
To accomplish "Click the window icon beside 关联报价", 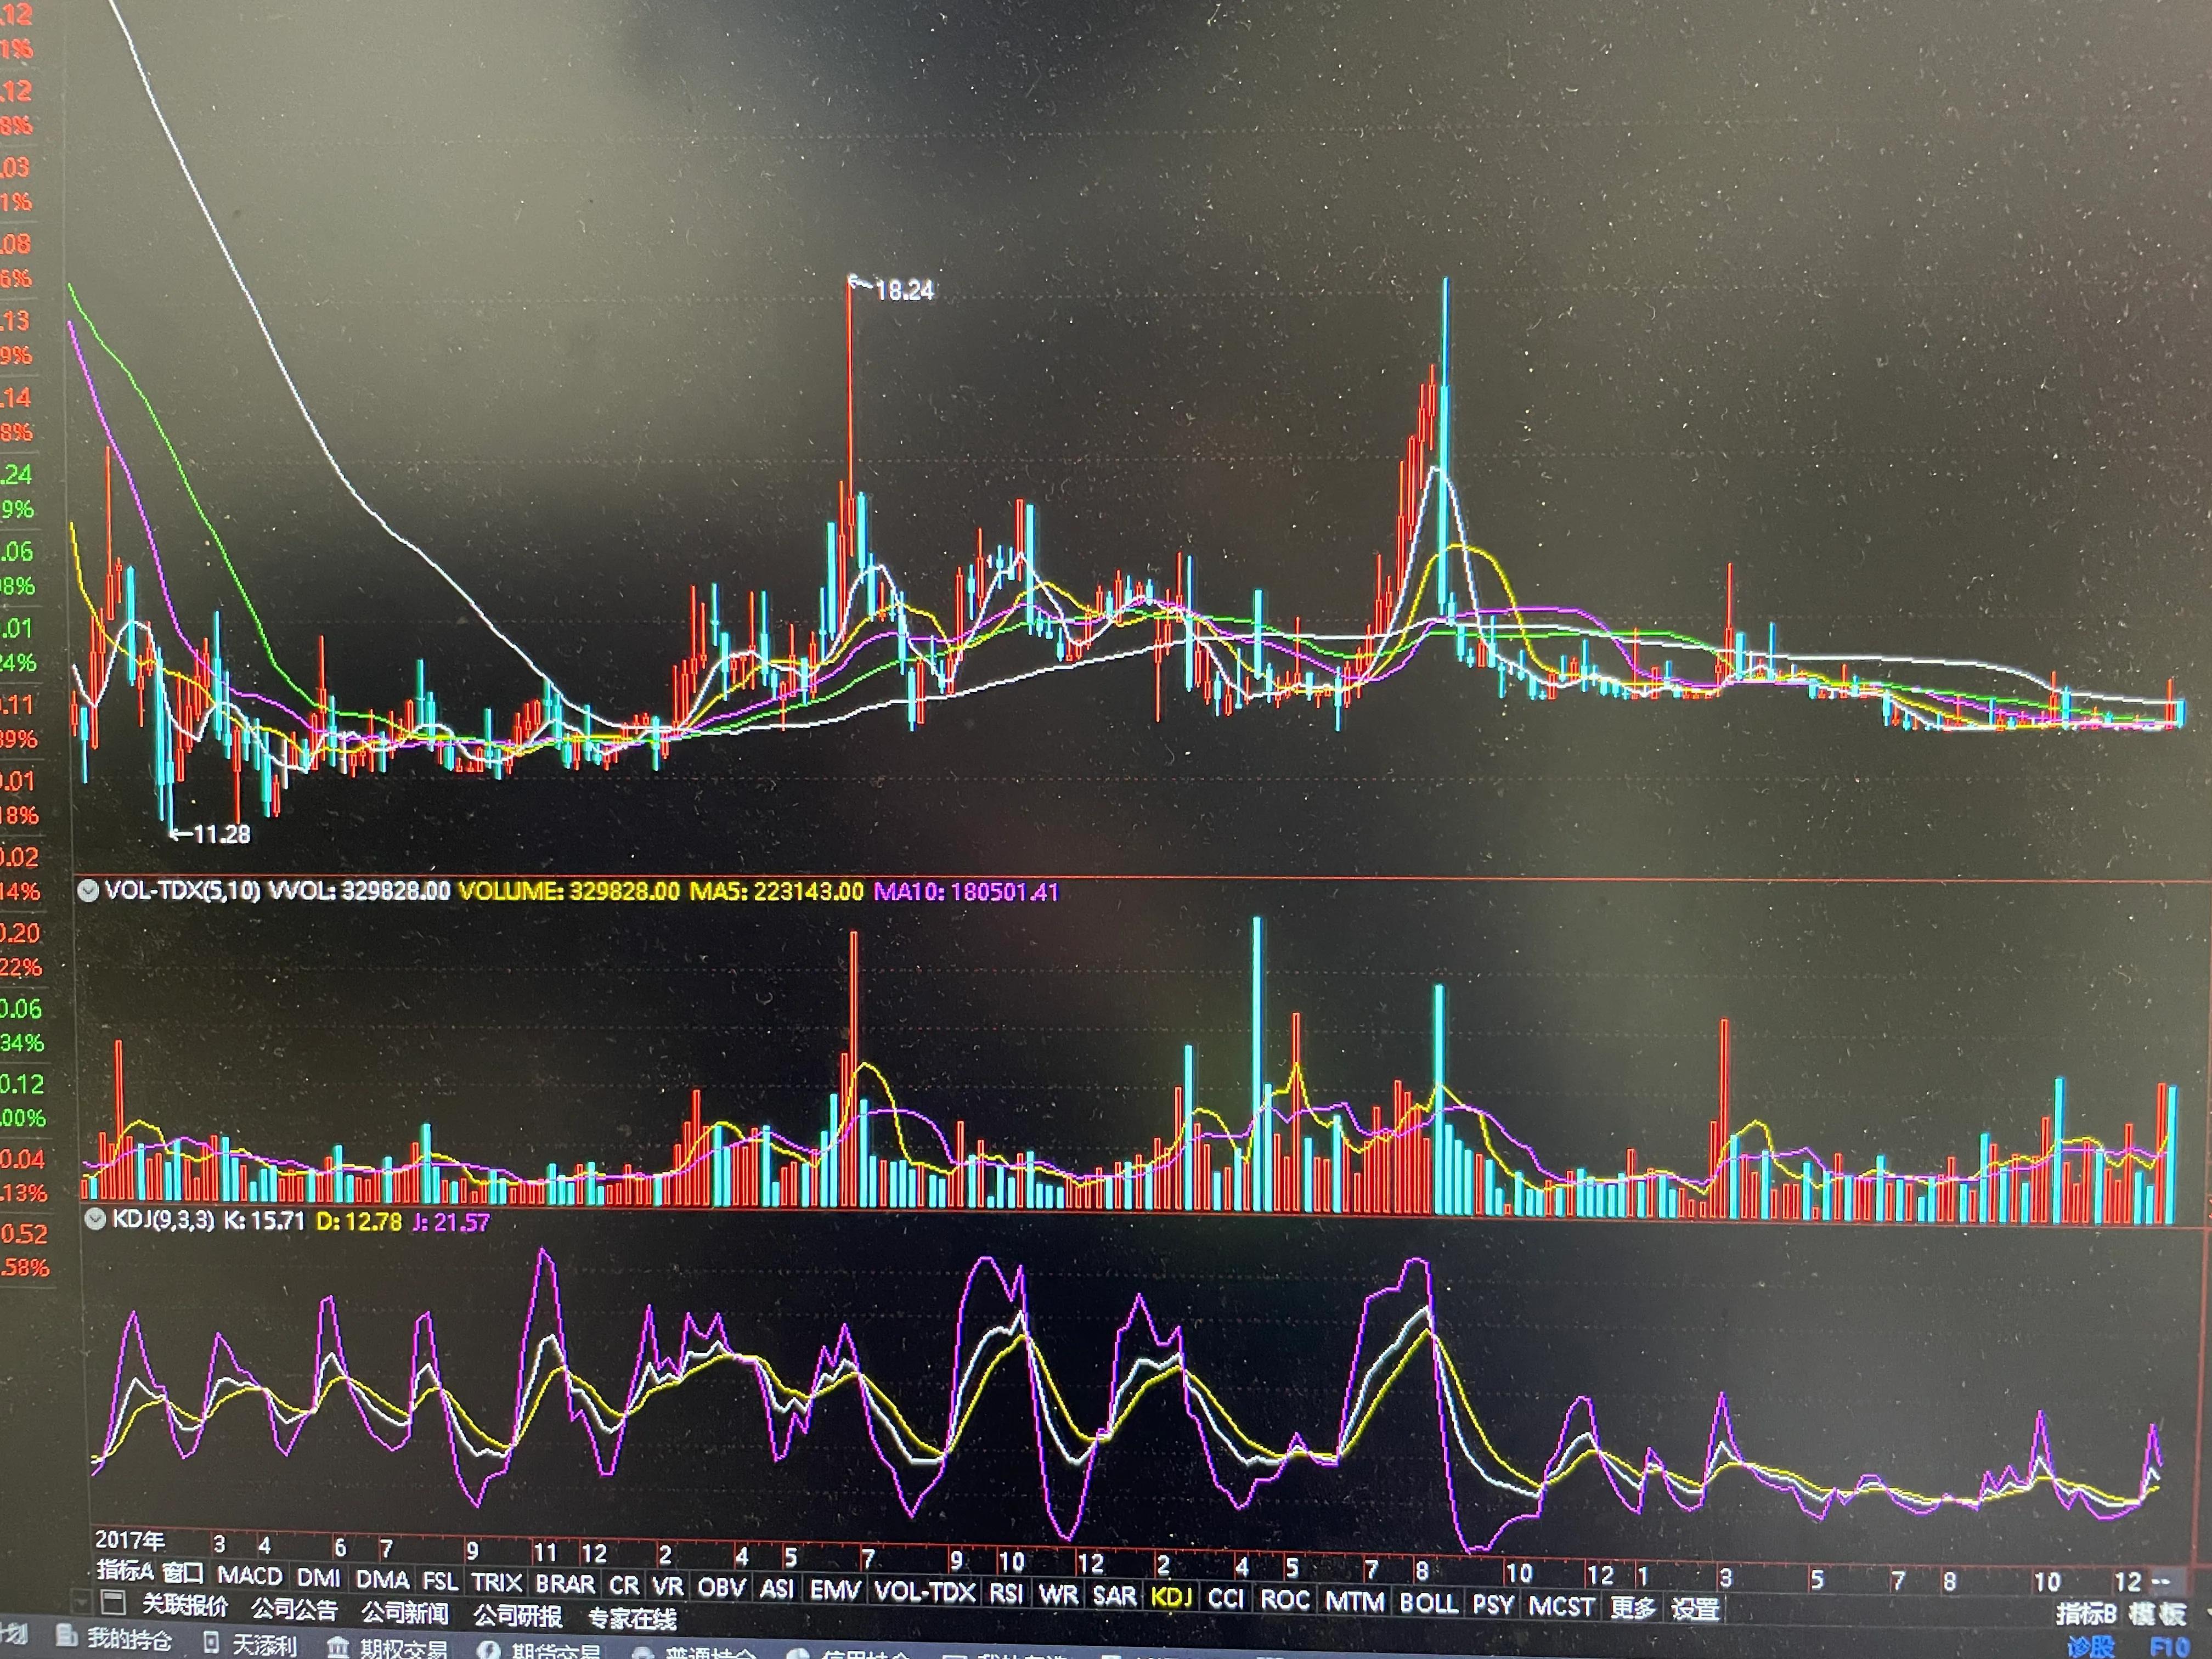I will pyautogui.click(x=113, y=1603).
